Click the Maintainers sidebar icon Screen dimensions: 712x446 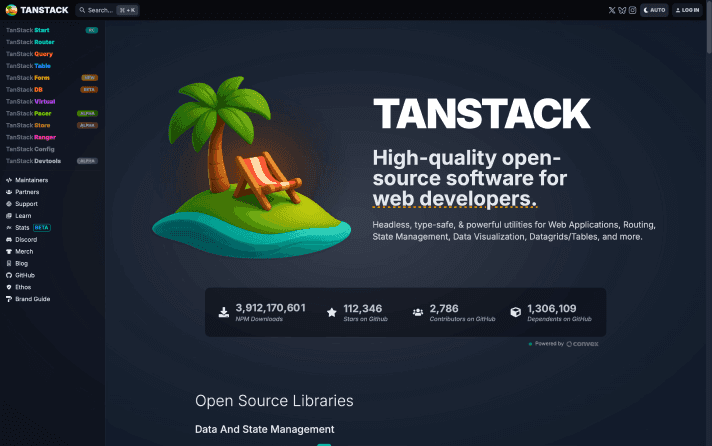tap(9, 180)
